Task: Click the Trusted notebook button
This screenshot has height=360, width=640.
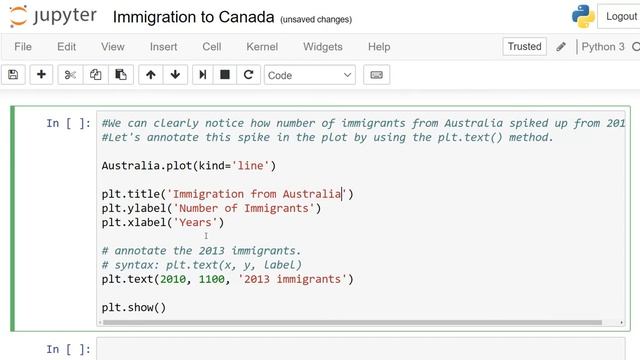Action: point(524,47)
